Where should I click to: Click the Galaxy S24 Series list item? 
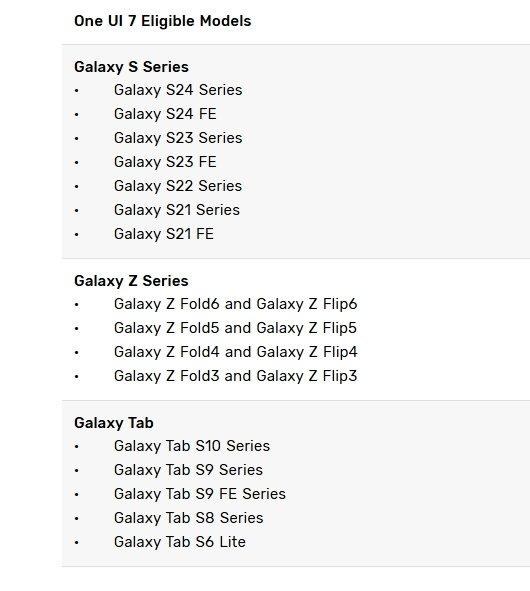pos(178,90)
